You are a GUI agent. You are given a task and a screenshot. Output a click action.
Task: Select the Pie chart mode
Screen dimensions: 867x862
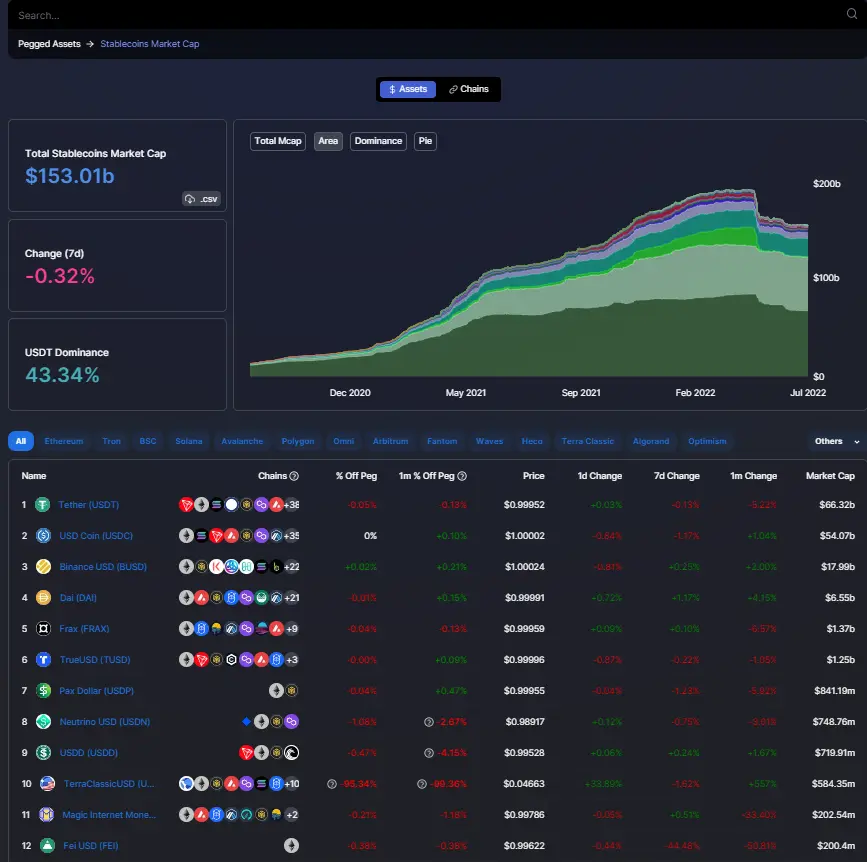tap(425, 141)
